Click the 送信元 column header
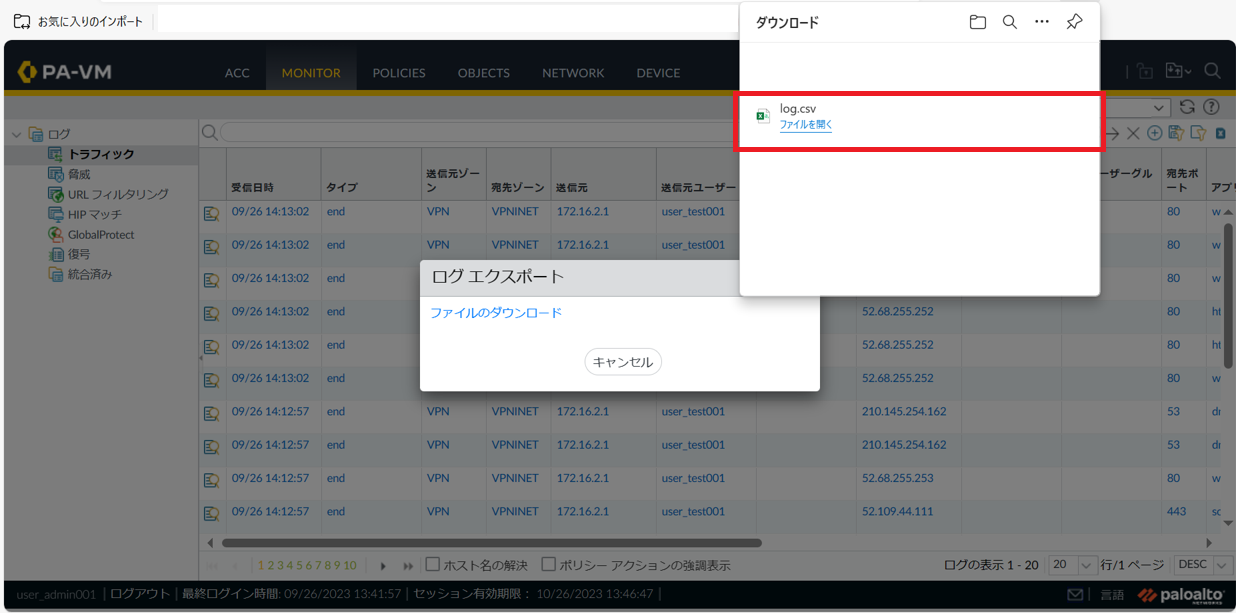The width and height of the screenshot is (1236, 613). pos(603,175)
